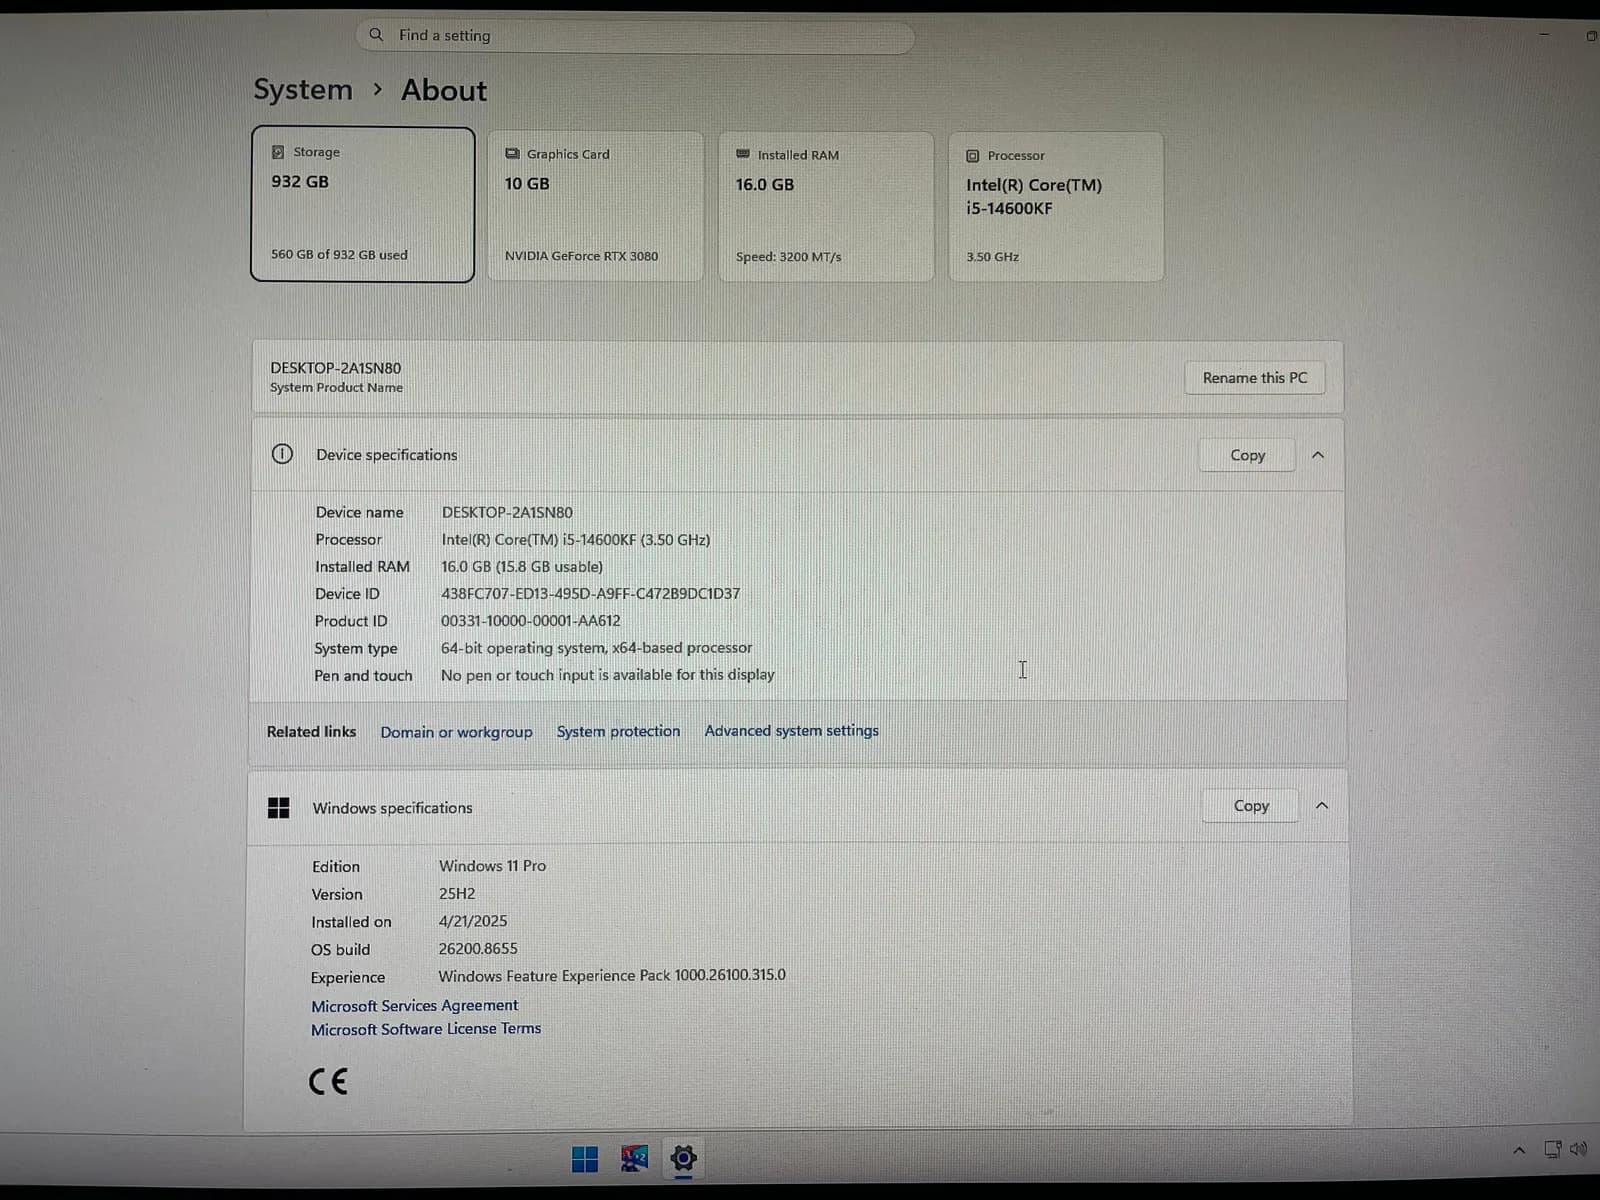Open the Storage 932 GB card
This screenshot has height=1200, width=1600.
pos(362,204)
